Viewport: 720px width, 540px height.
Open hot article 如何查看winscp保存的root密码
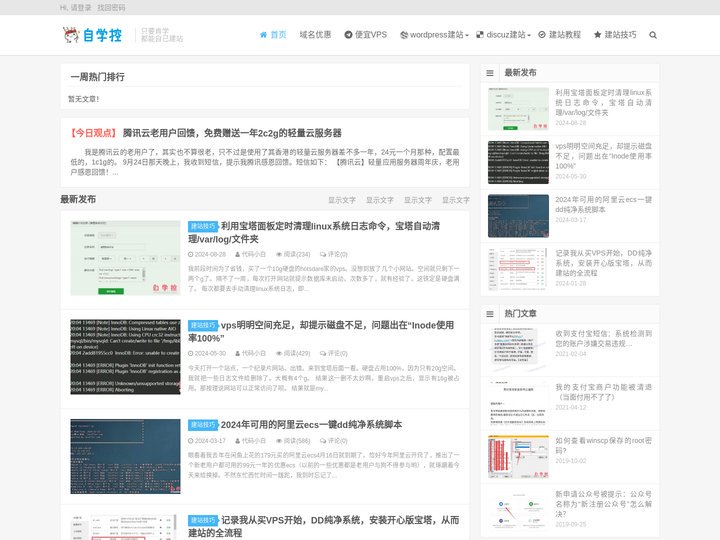pyautogui.click(x=603, y=445)
